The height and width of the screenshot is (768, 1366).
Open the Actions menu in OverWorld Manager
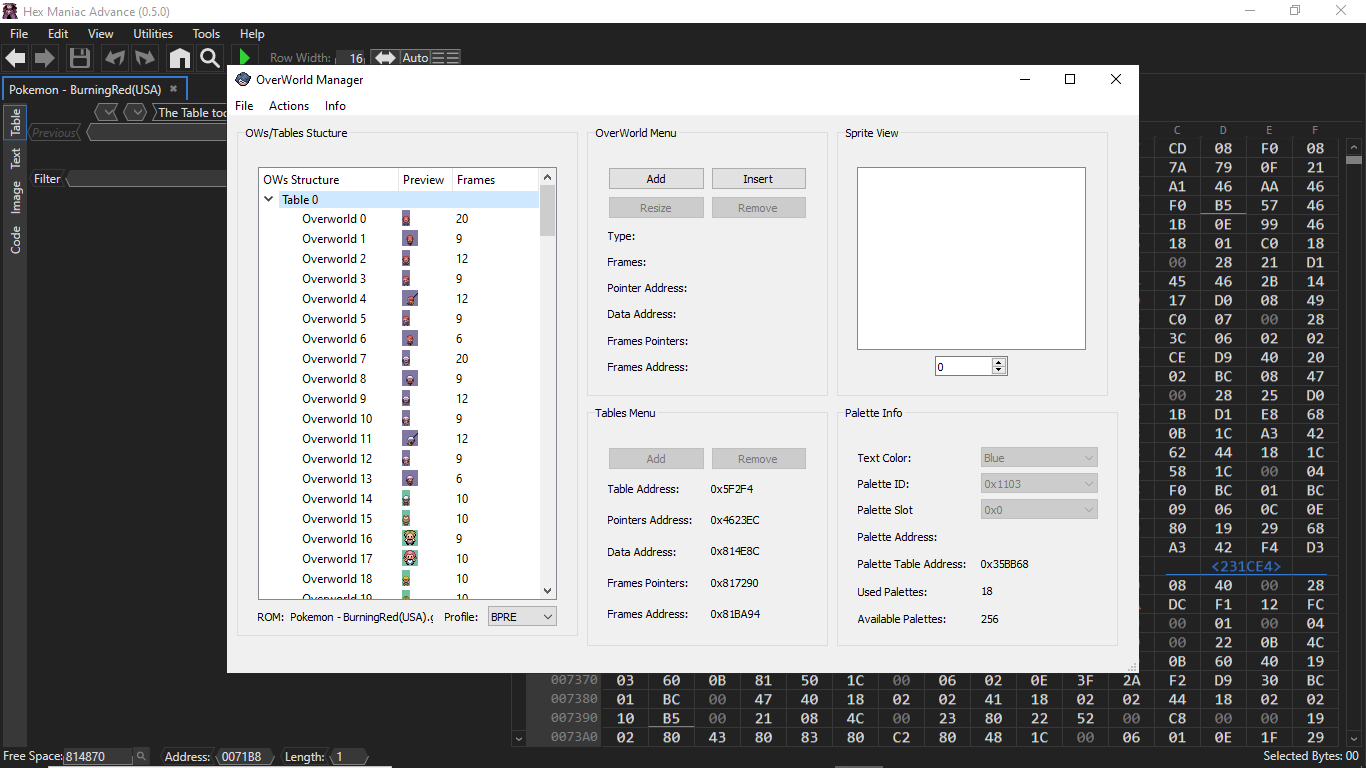(289, 106)
